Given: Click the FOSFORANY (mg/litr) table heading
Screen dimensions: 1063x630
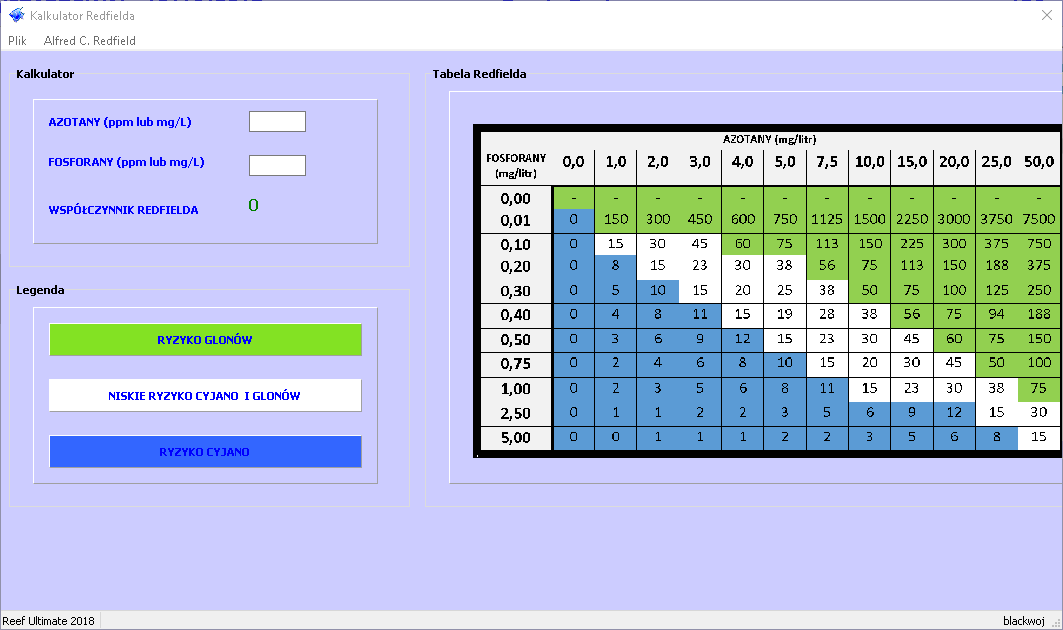Looking at the screenshot, I should 515,165.
